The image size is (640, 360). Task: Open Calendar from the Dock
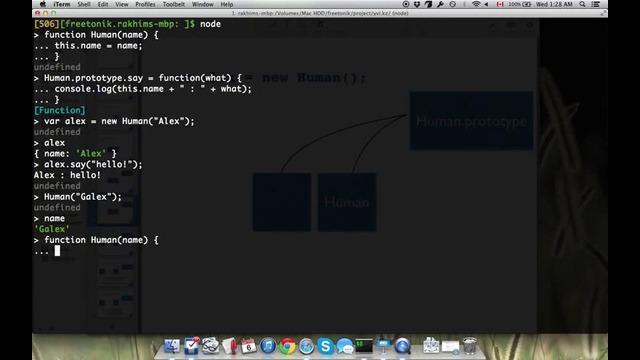coord(249,346)
